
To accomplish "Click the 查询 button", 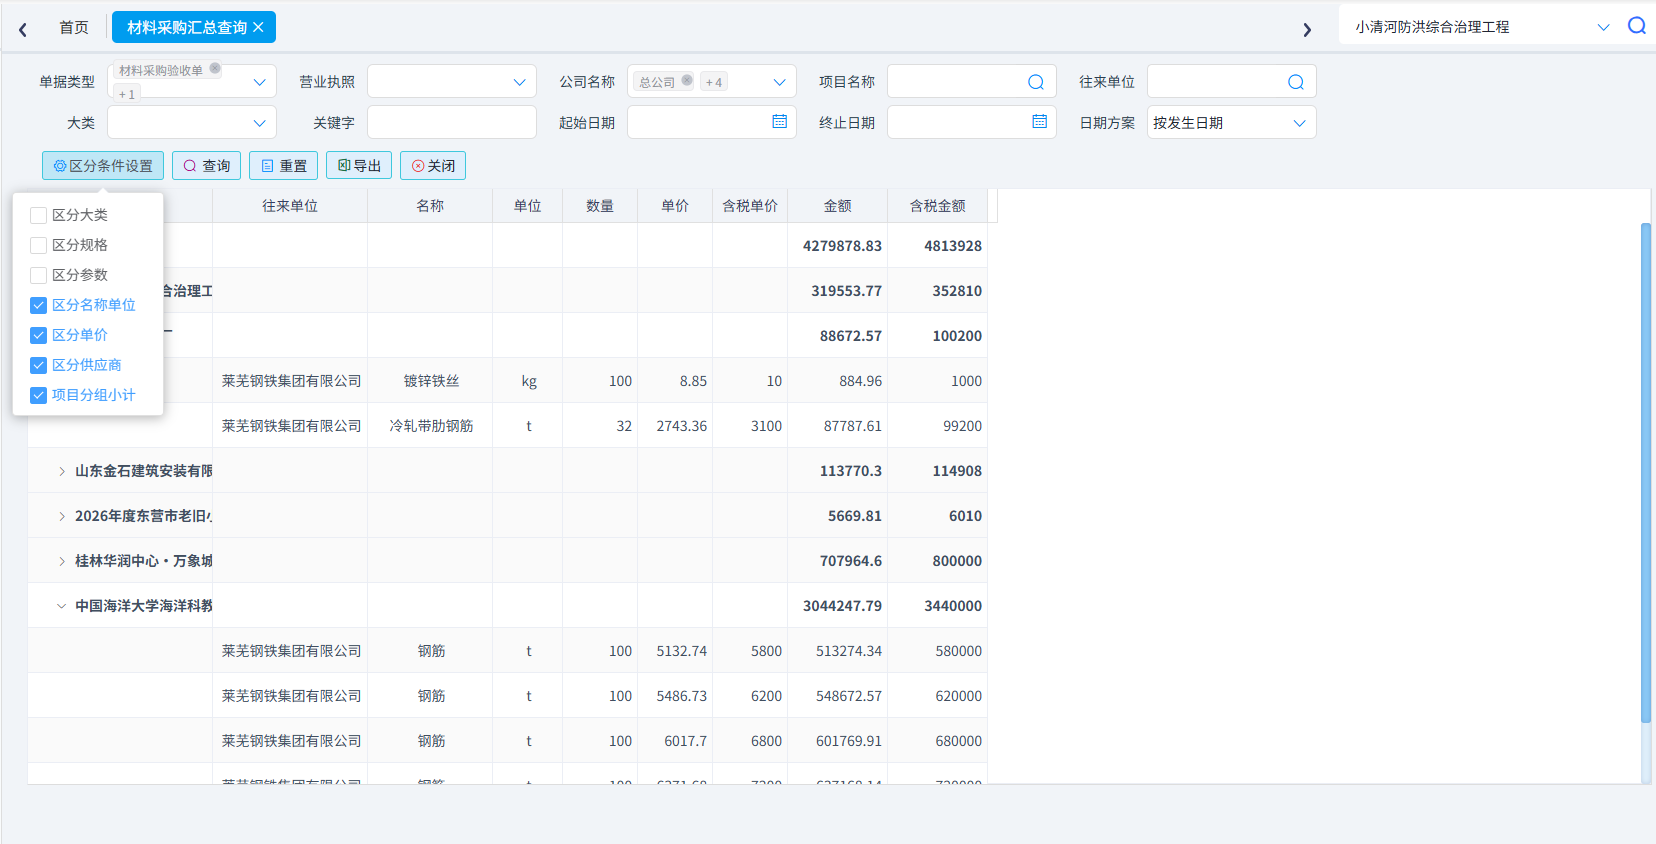I will tap(207, 166).
